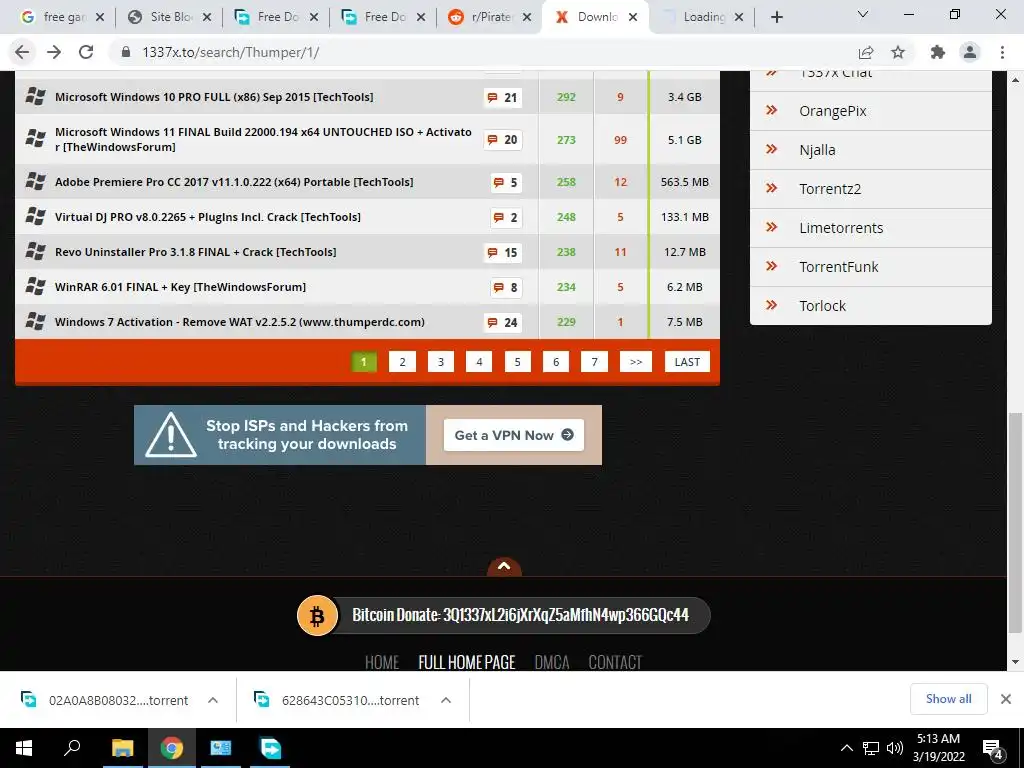Viewport: 1024px width, 768px height.
Task: Open comments bubble for Revo Uninstaller row
Action: coord(502,252)
